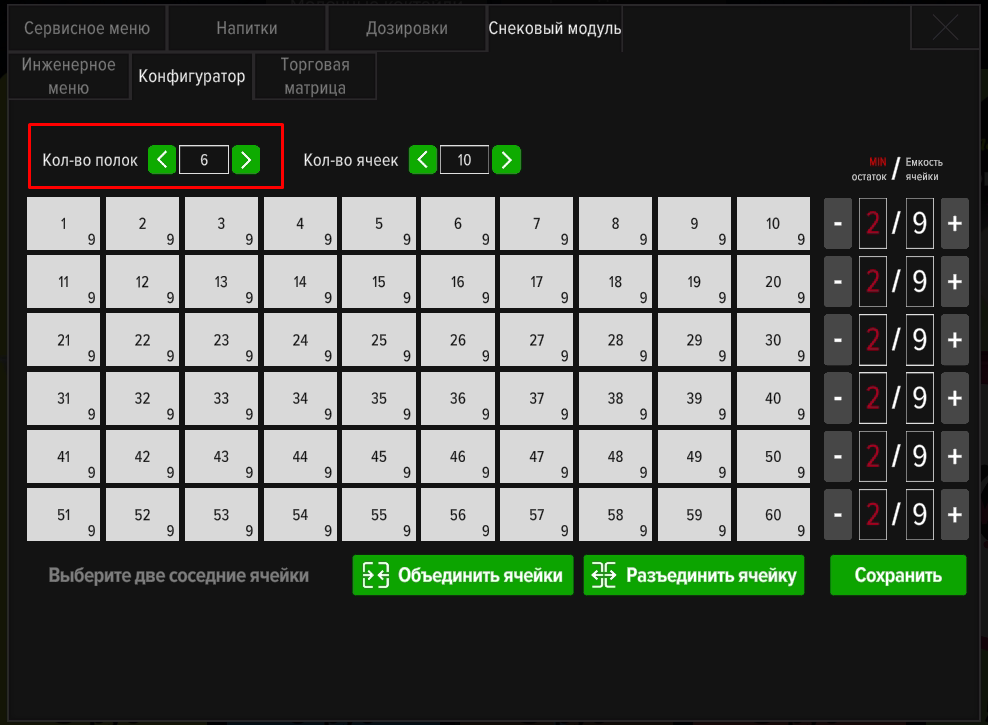Open the Сервисное меню tab
This screenshot has height=725, width=988.
pyautogui.click(x=87, y=28)
